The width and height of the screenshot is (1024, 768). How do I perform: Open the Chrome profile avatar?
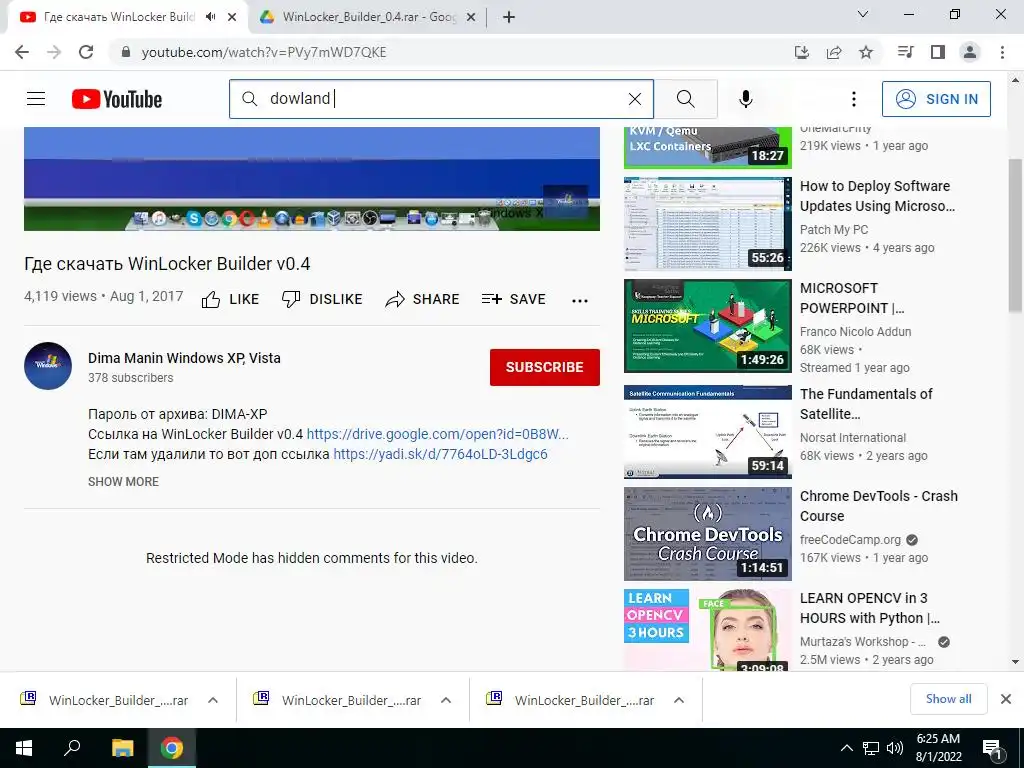click(x=970, y=52)
